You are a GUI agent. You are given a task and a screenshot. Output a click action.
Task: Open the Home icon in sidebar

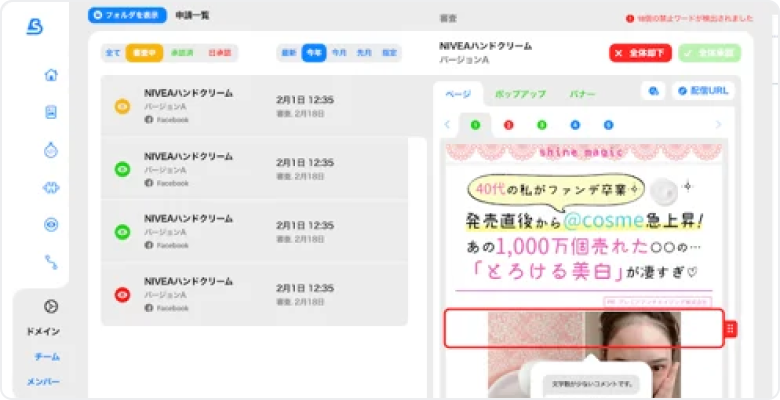[x=51, y=75]
